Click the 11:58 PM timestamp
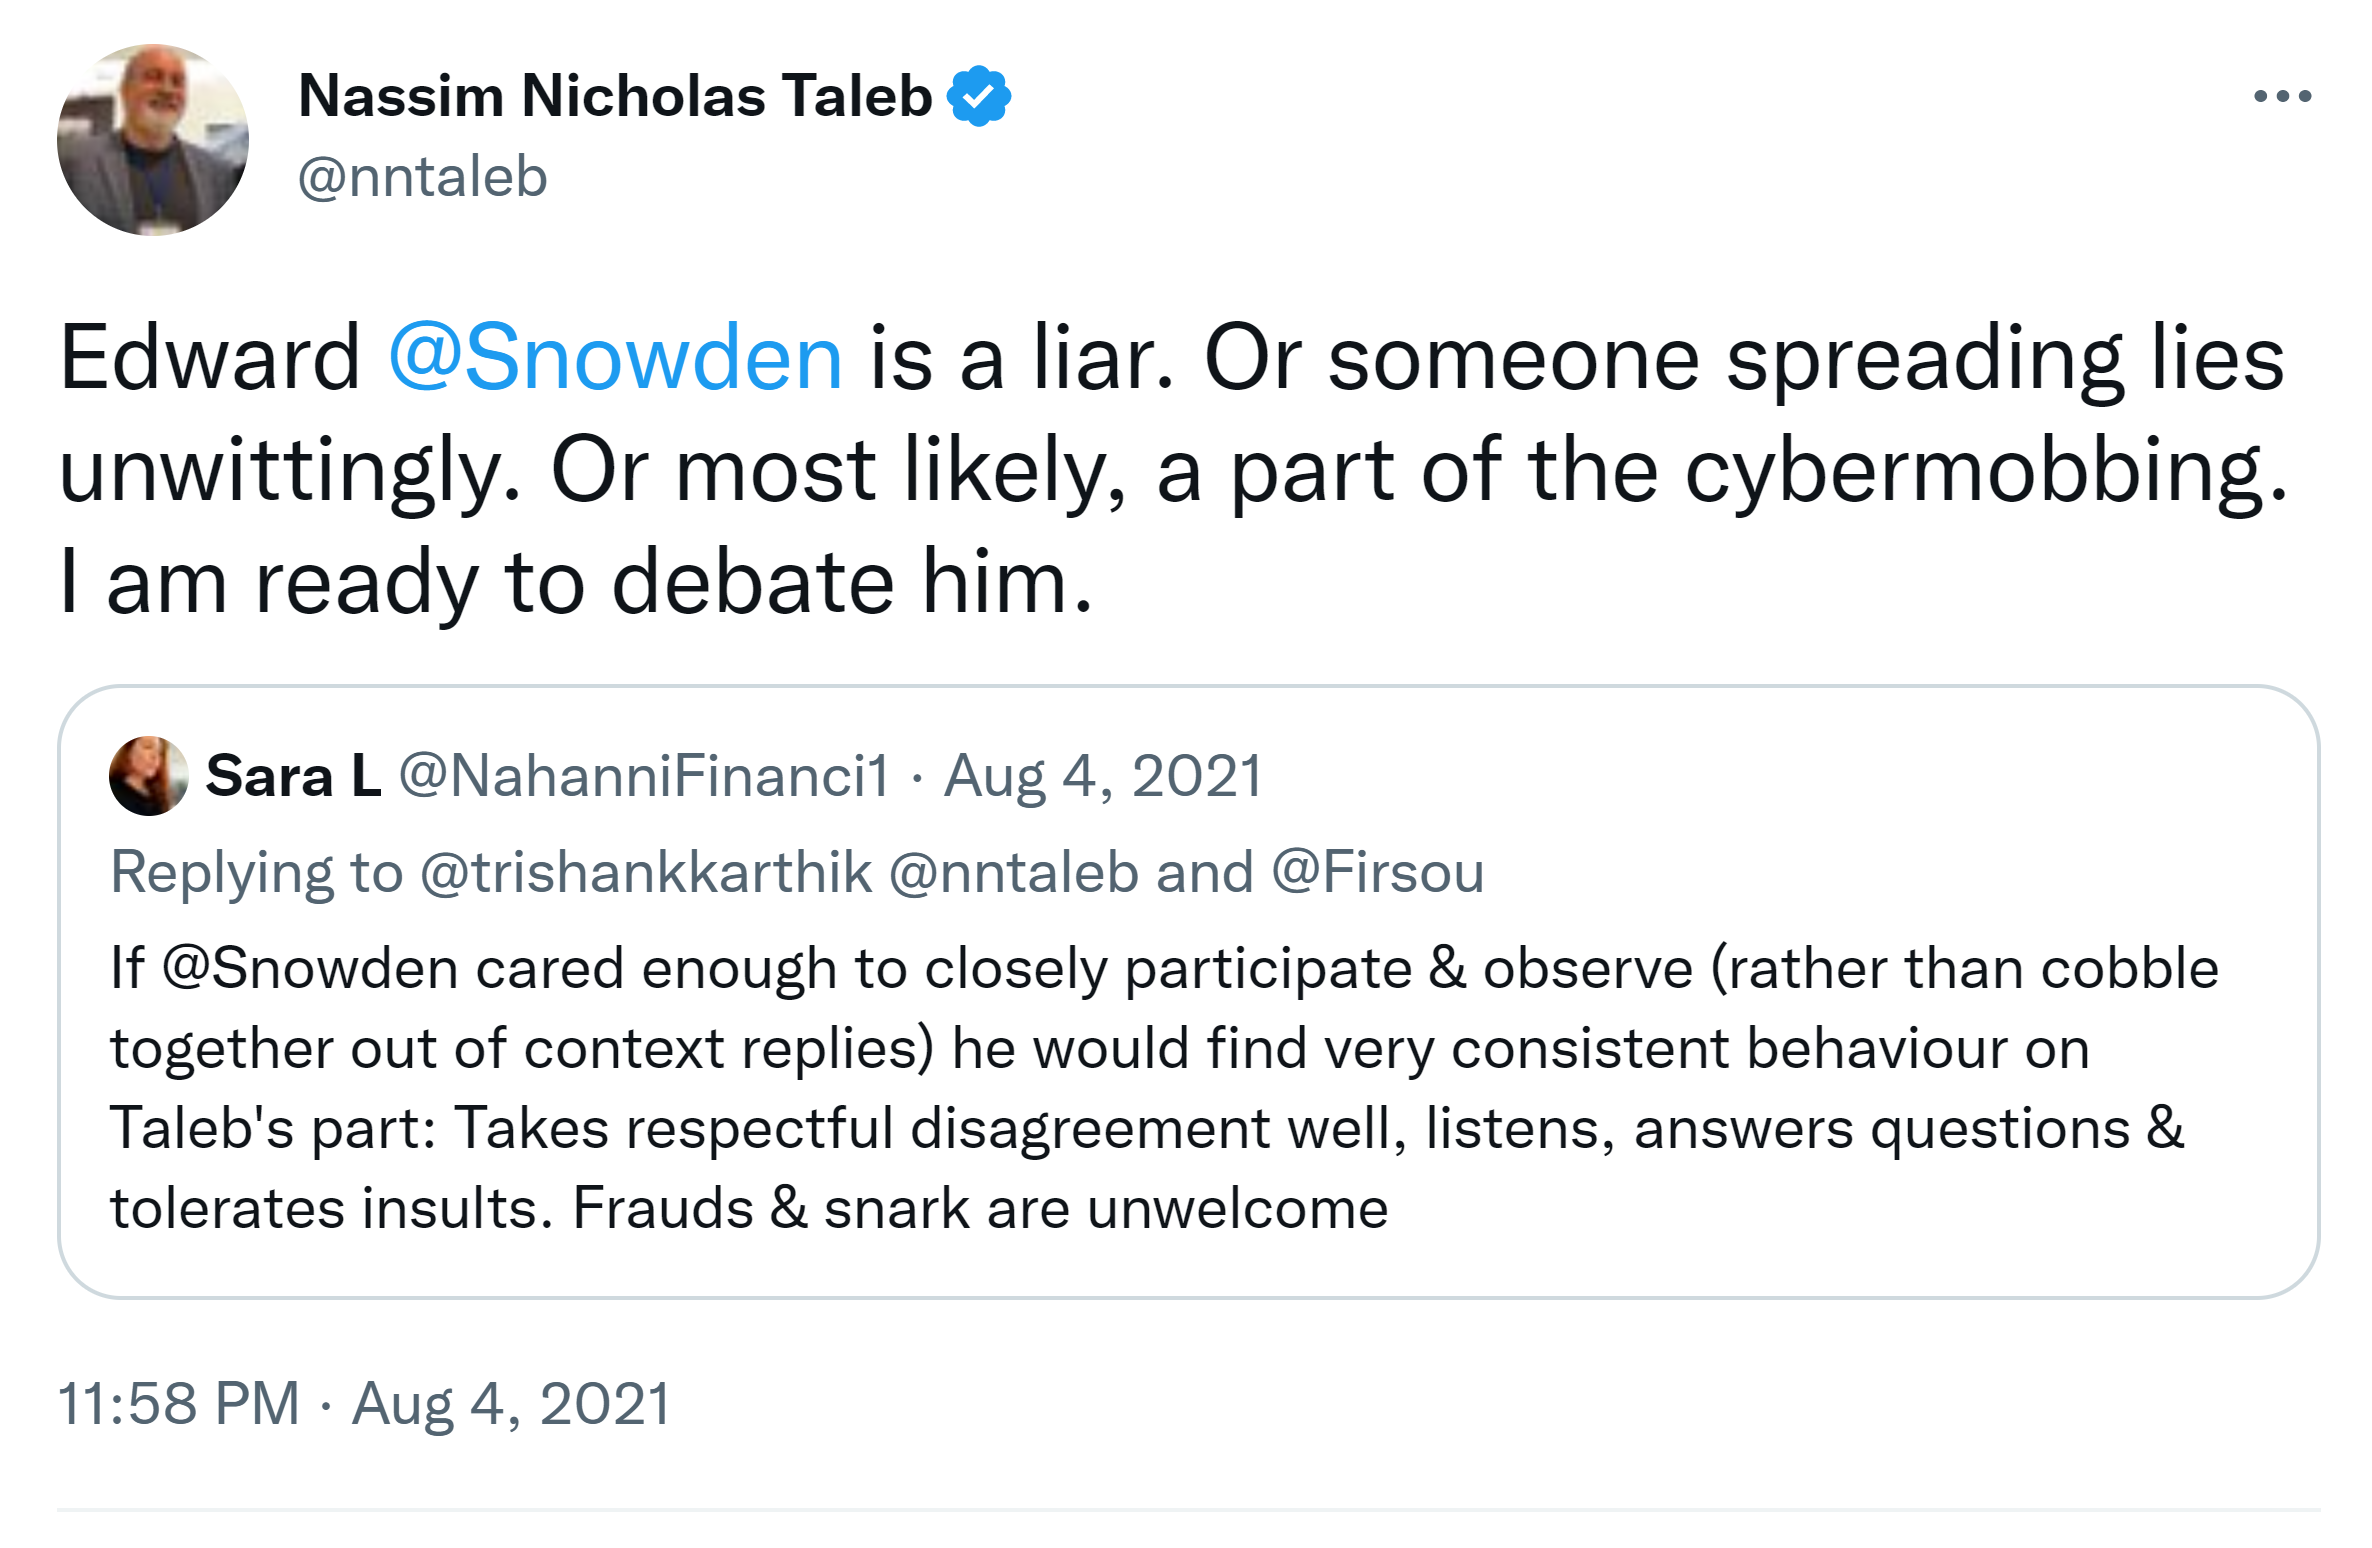2372x1548 pixels. [179, 1403]
